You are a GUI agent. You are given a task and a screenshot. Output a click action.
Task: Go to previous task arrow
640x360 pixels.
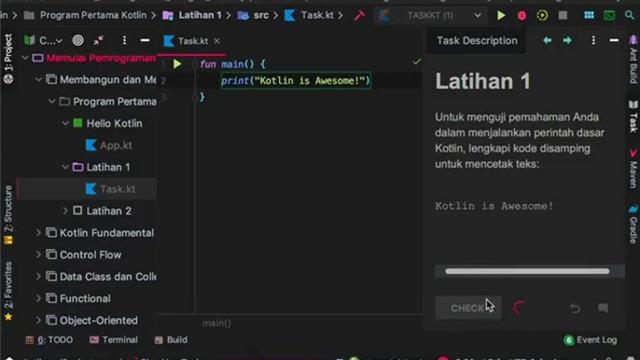(x=547, y=40)
